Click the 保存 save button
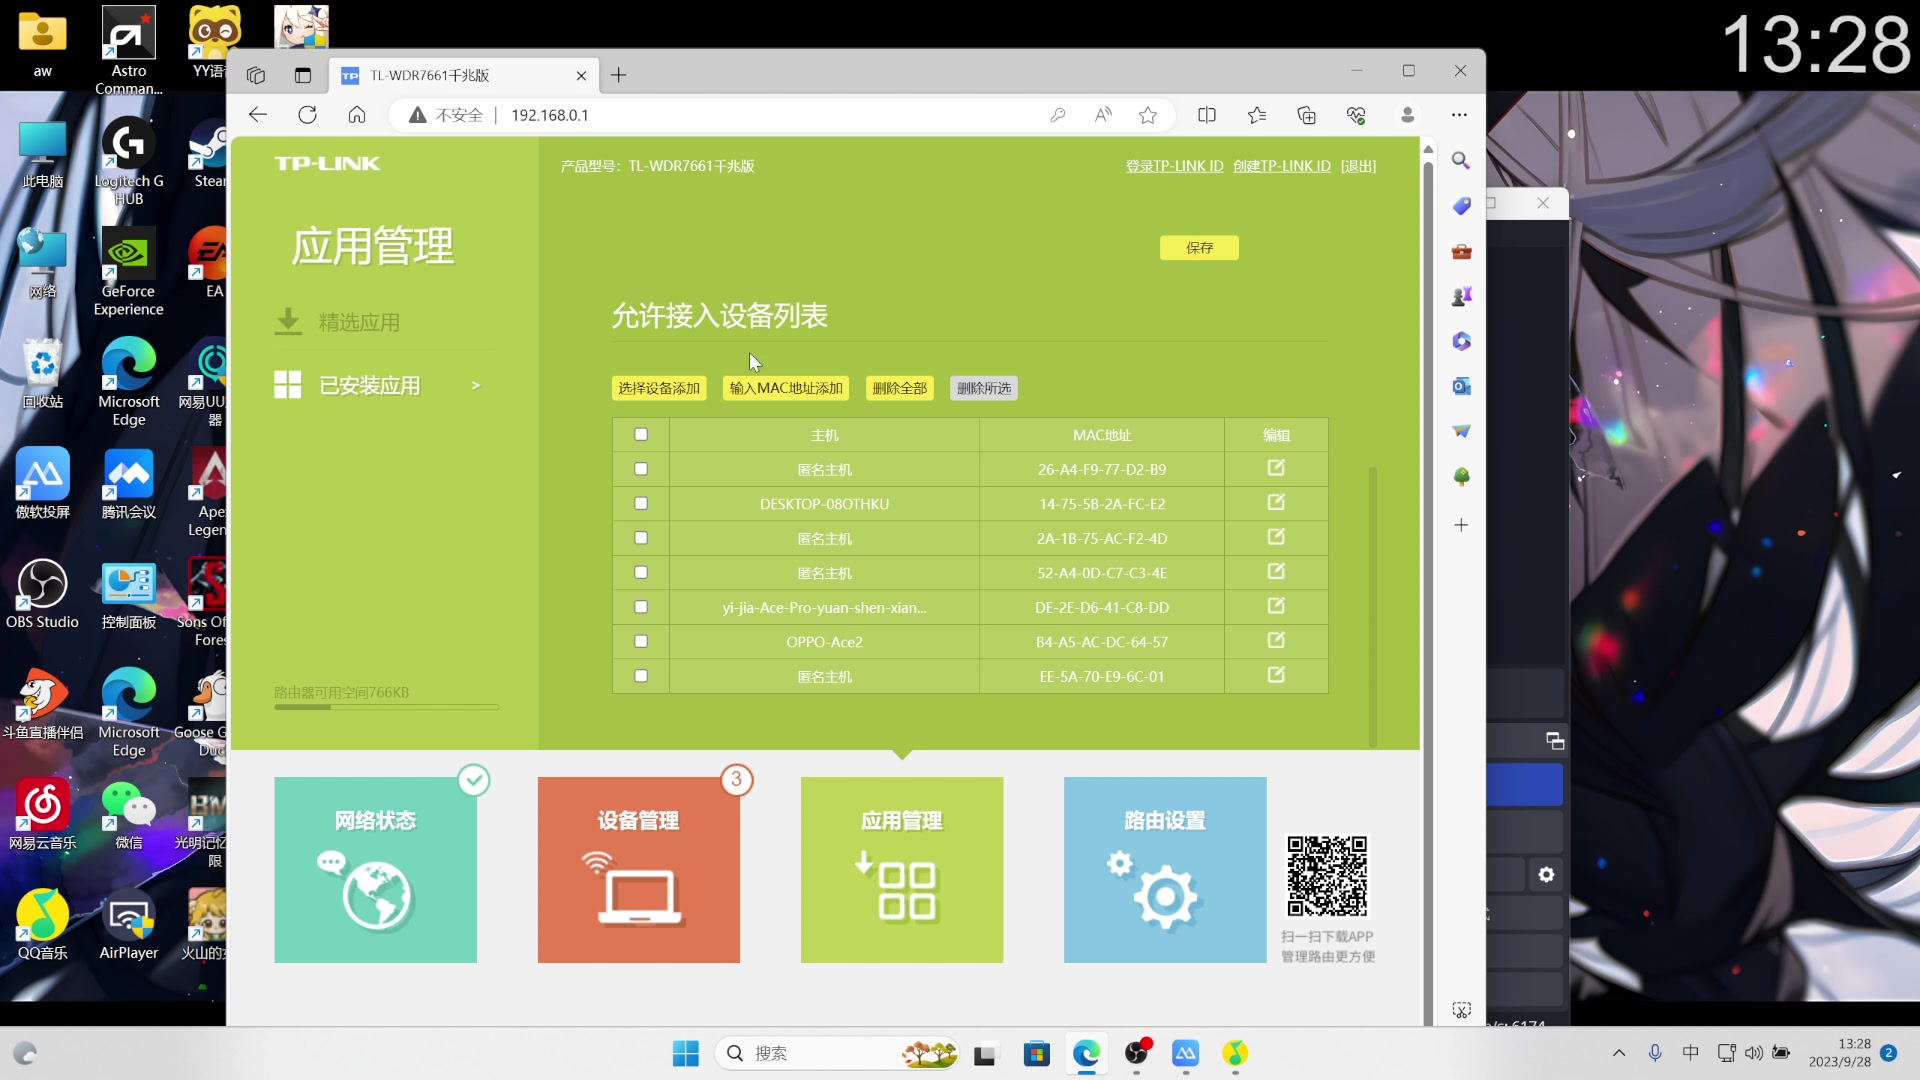 pyautogui.click(x=1199, y=248)
